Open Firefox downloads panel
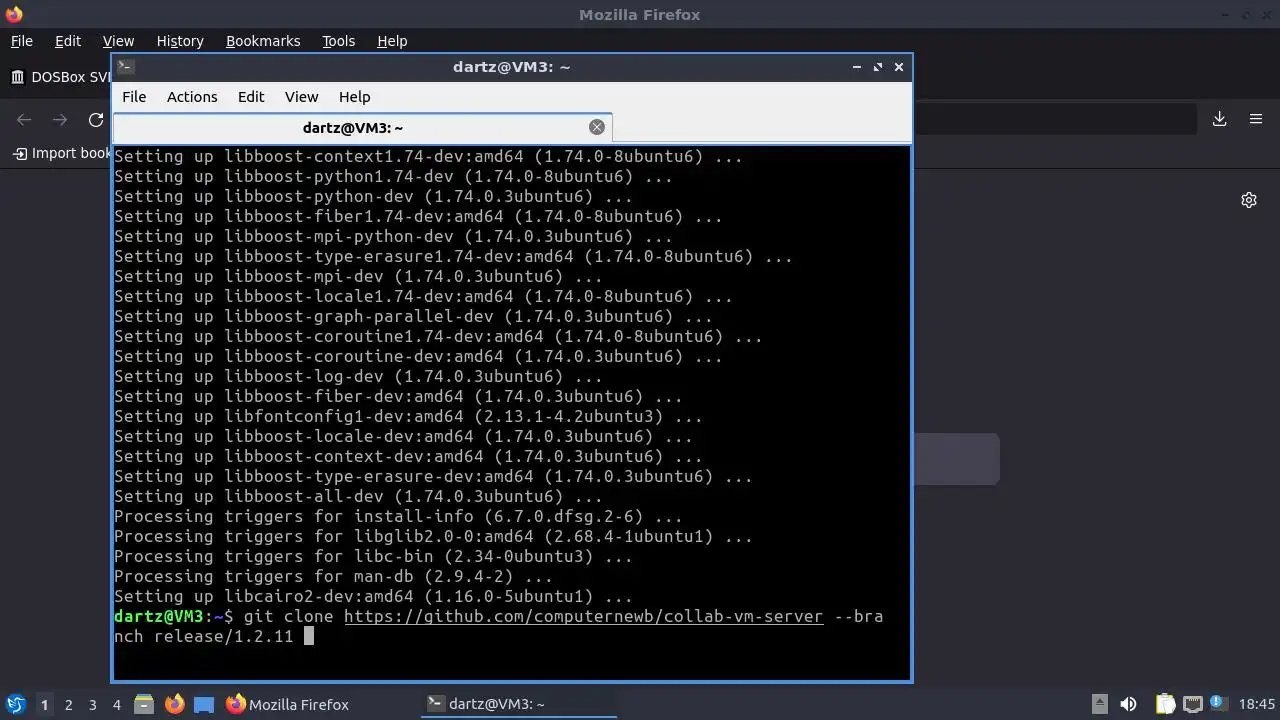1280x720 pixels. coord(1220,119)
